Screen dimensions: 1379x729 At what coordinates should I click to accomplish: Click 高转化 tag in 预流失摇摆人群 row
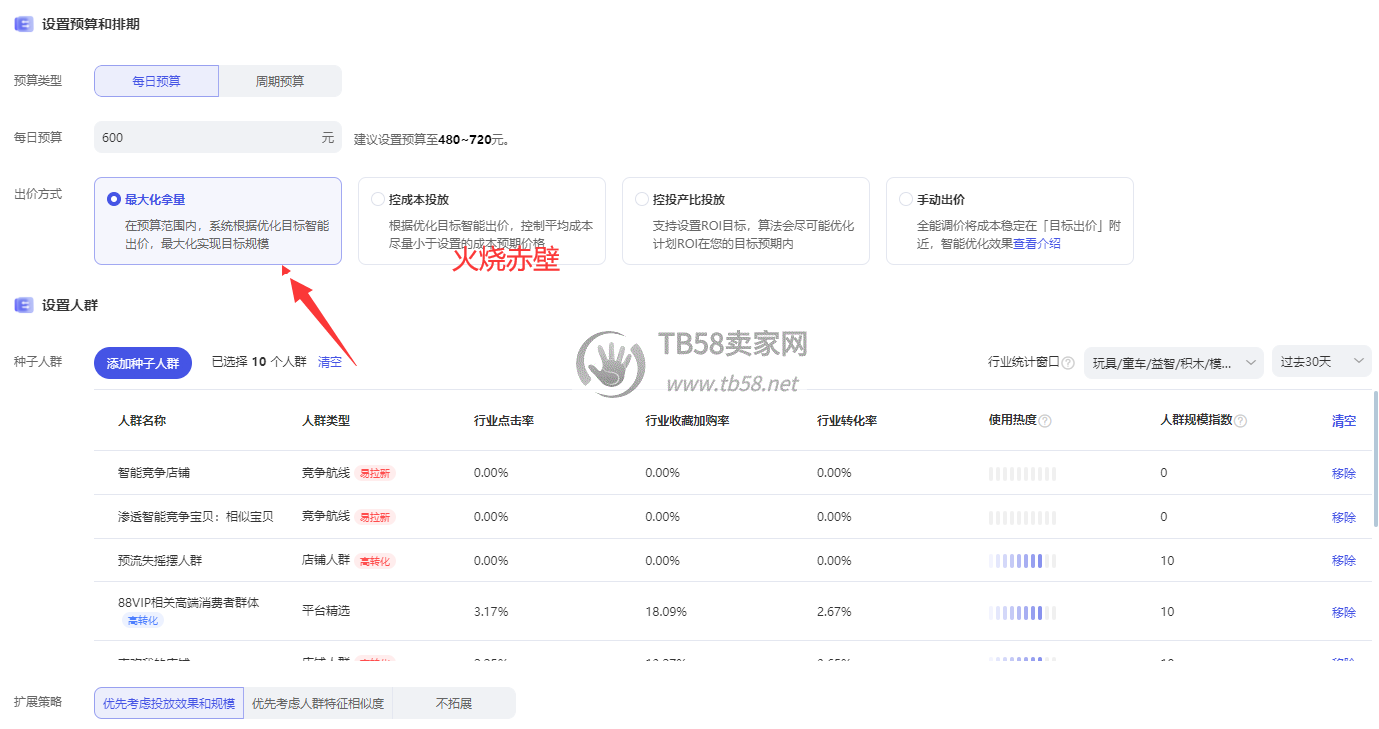point(375,561)
